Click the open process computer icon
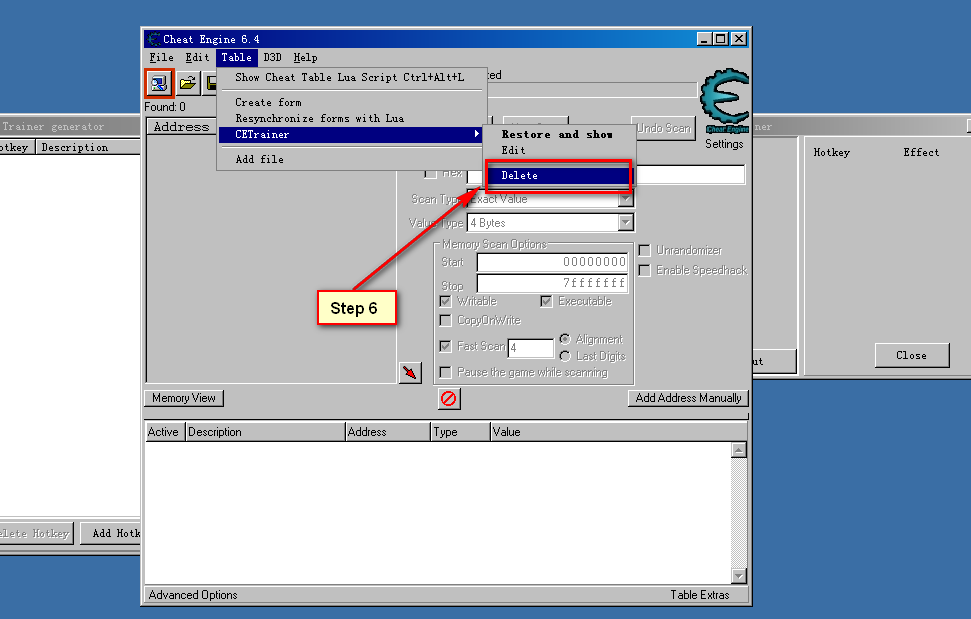Viewport: 971px width, 619px height. tap(159, 83)
